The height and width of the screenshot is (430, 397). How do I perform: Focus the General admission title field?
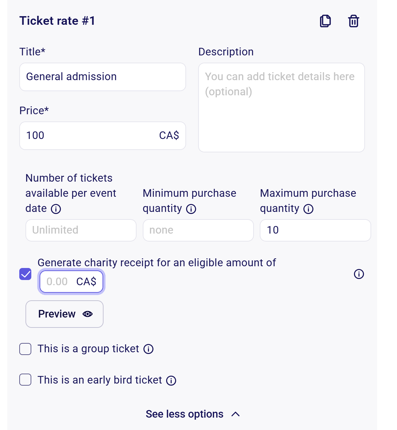coord(102,77)
